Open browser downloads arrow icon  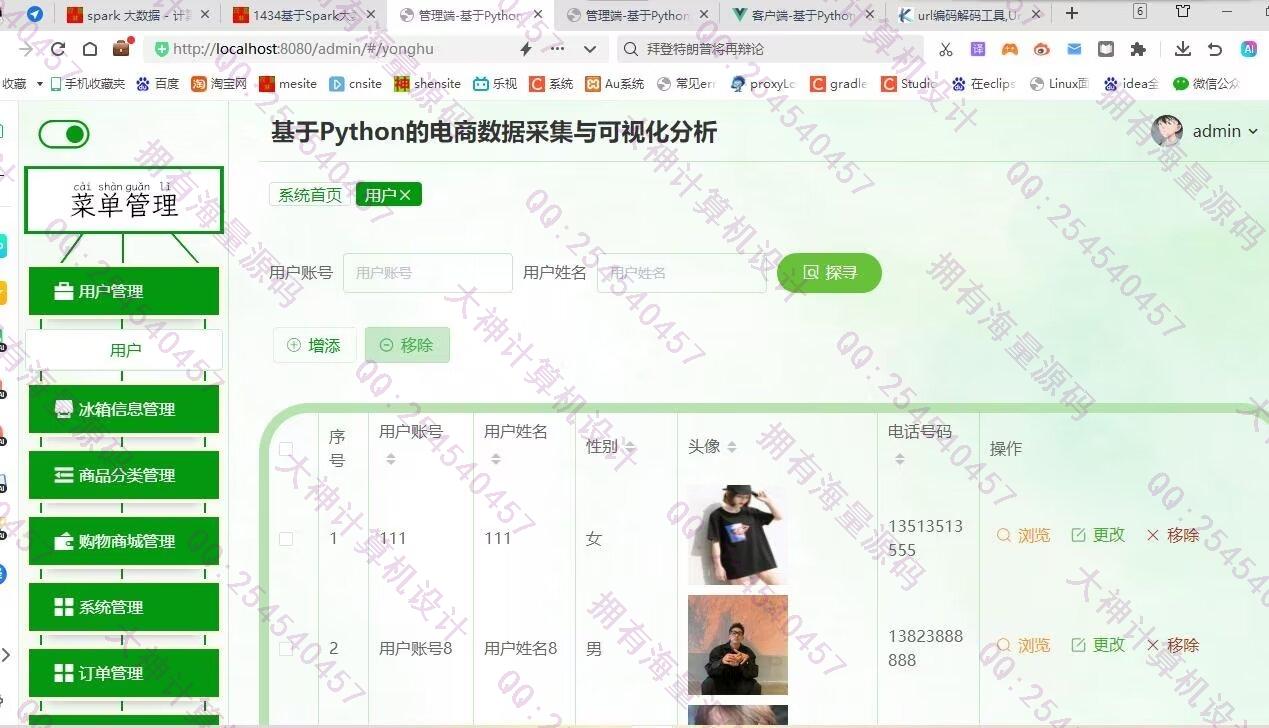(x=1183, y=49)
